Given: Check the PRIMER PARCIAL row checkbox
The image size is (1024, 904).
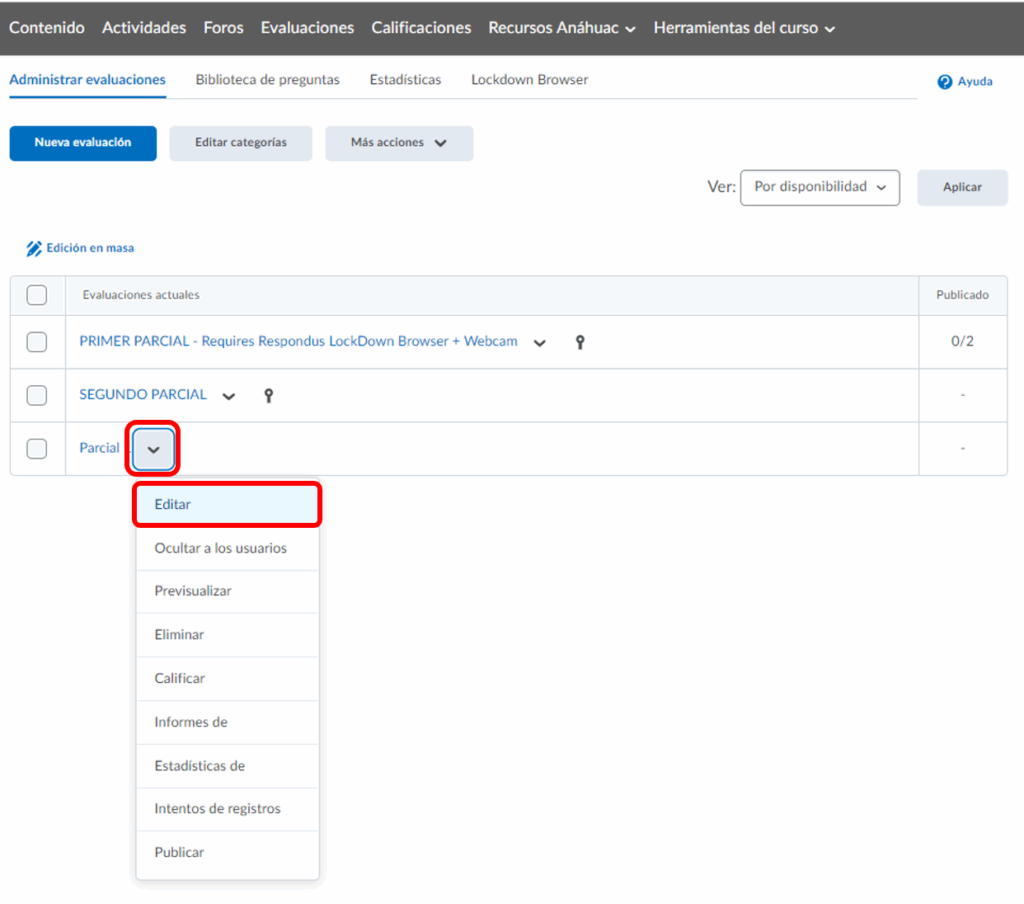Looking at the screenshot, I should pyautogui.click(x=37, y=342).
